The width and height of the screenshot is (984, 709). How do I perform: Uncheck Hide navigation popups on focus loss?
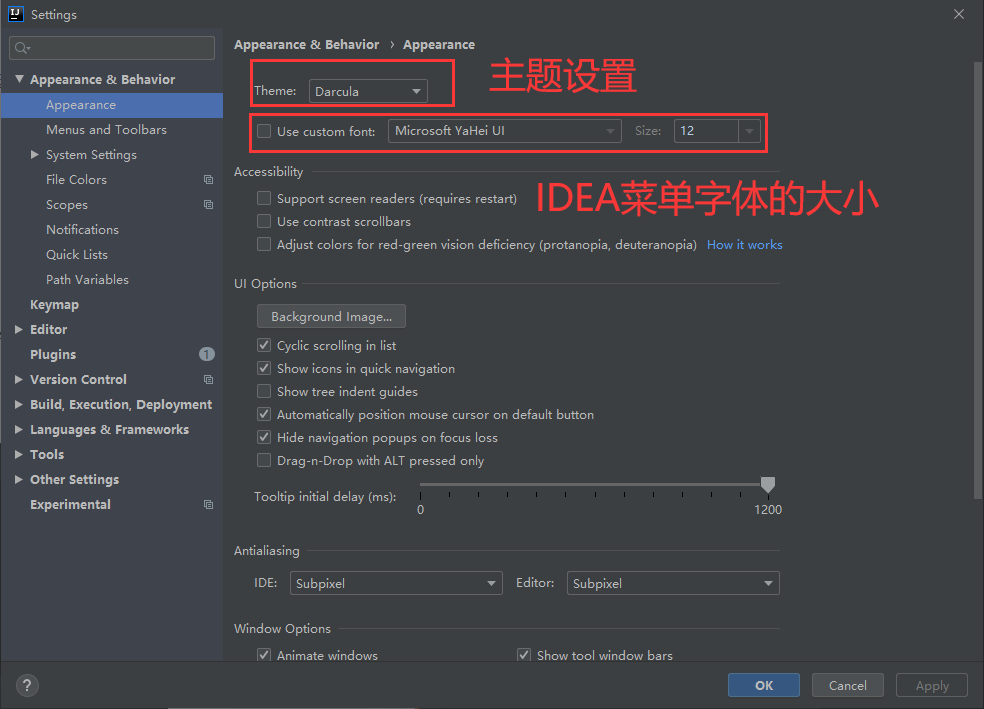tap(264, 437)
